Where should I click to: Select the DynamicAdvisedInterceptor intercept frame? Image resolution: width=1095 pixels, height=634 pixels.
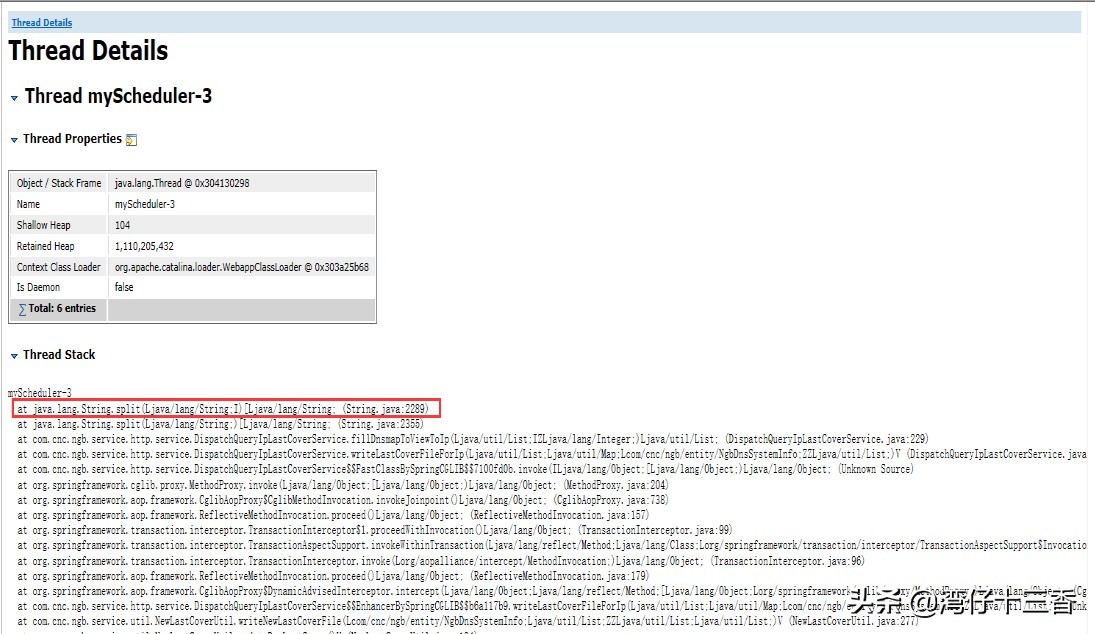pyautogui.click(x=552, y=591)
